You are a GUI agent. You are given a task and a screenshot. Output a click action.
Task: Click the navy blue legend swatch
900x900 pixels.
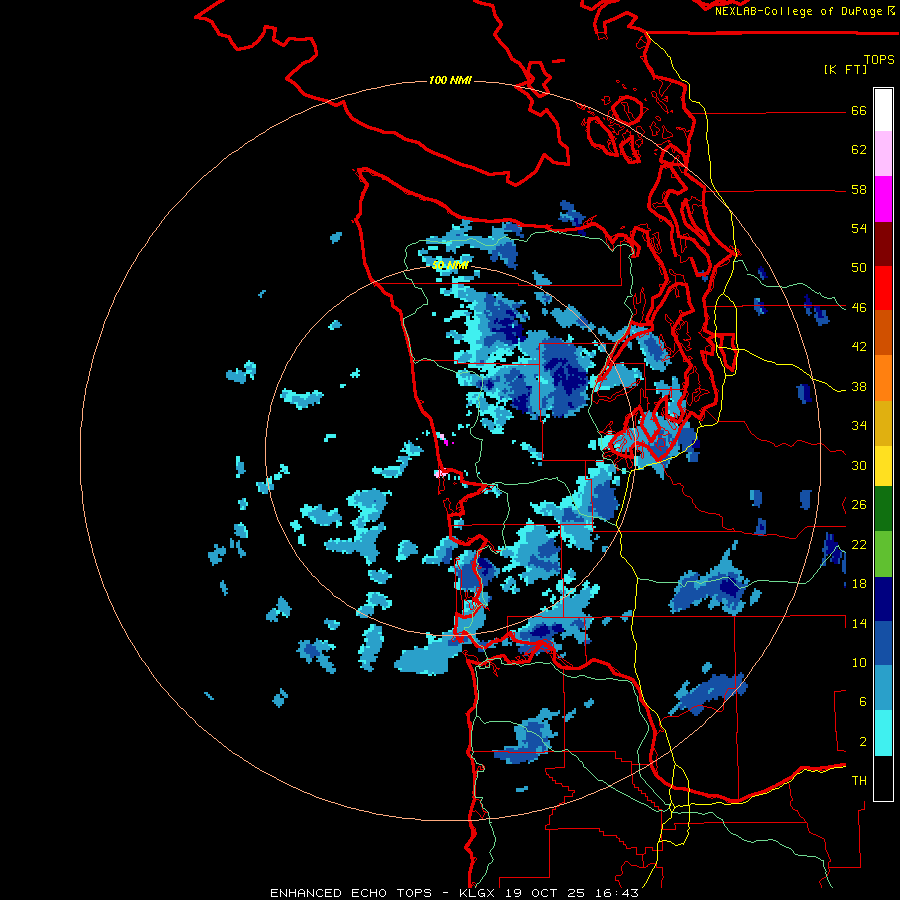click(x=883, y=599)
